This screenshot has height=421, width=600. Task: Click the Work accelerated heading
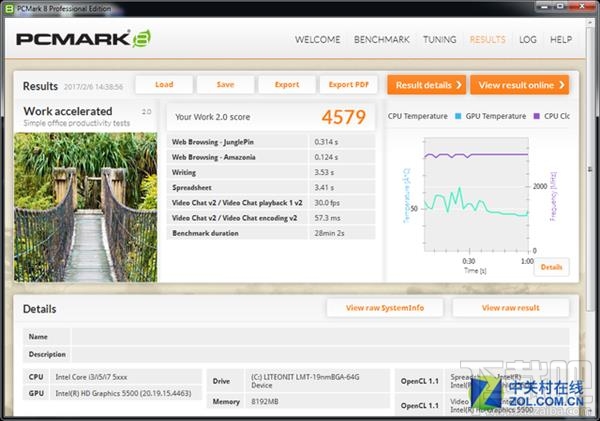(x=68, y=111)
